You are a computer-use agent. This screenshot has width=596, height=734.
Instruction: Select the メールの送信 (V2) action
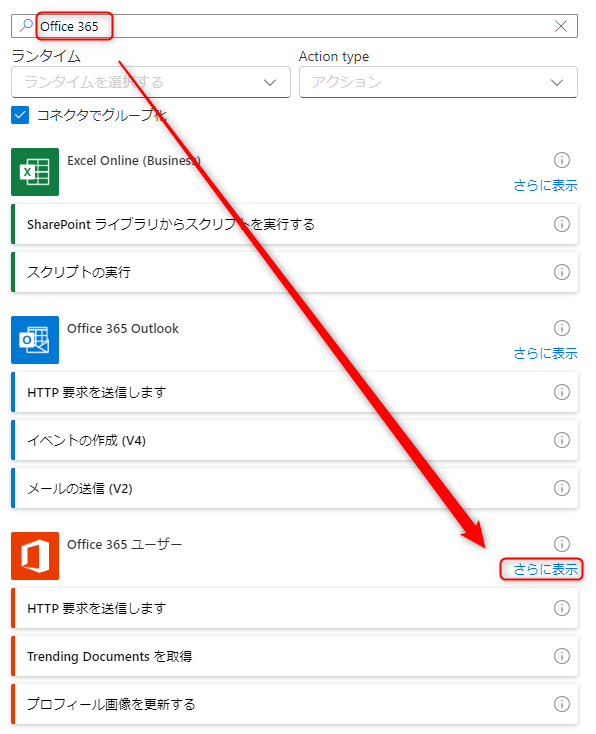click(294, 488)
